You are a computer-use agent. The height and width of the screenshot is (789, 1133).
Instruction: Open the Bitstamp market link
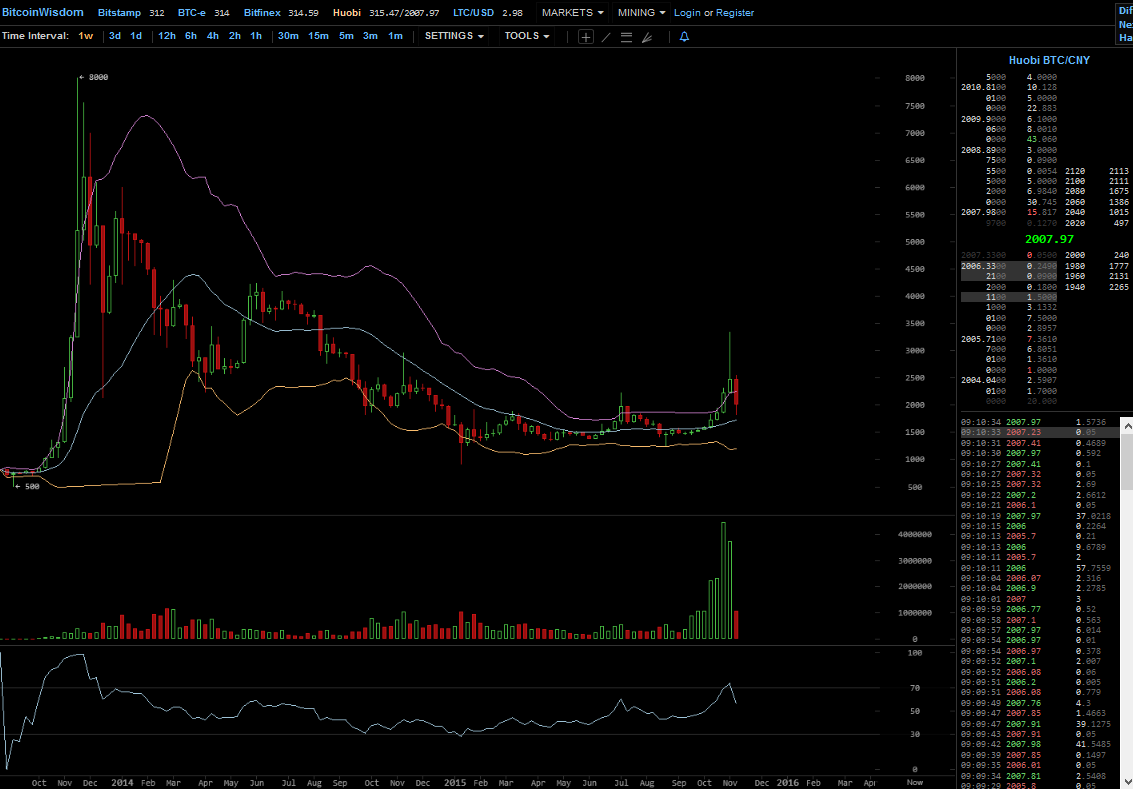[119, 12]
